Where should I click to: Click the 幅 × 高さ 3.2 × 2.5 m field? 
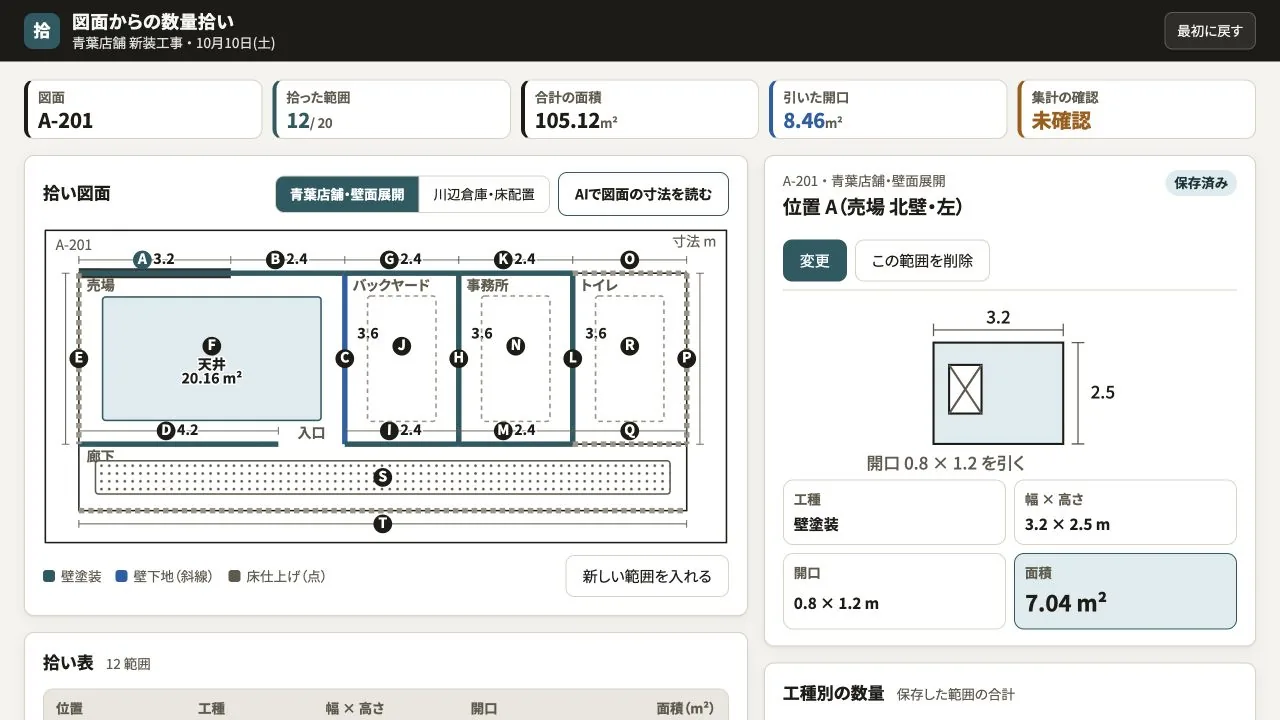coord(1125,512)
